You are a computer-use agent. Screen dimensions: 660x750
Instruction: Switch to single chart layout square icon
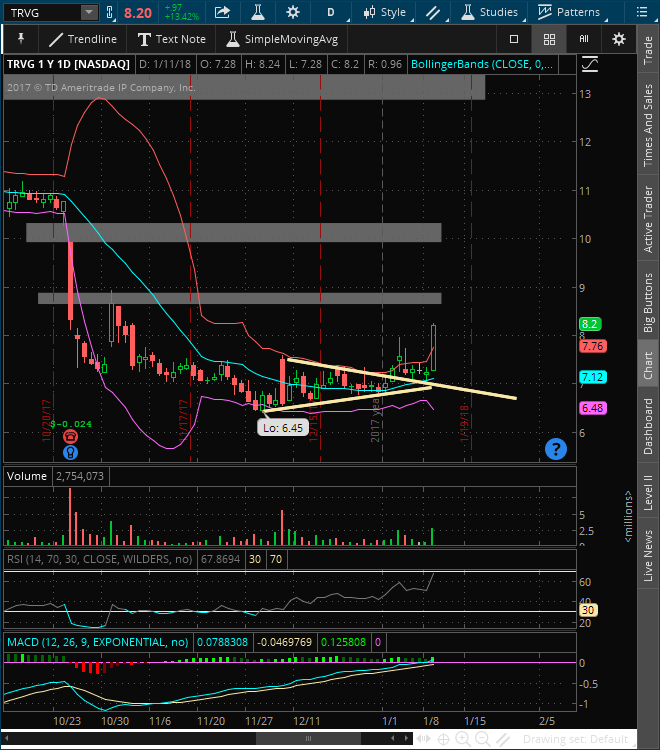tap(514, 39)
